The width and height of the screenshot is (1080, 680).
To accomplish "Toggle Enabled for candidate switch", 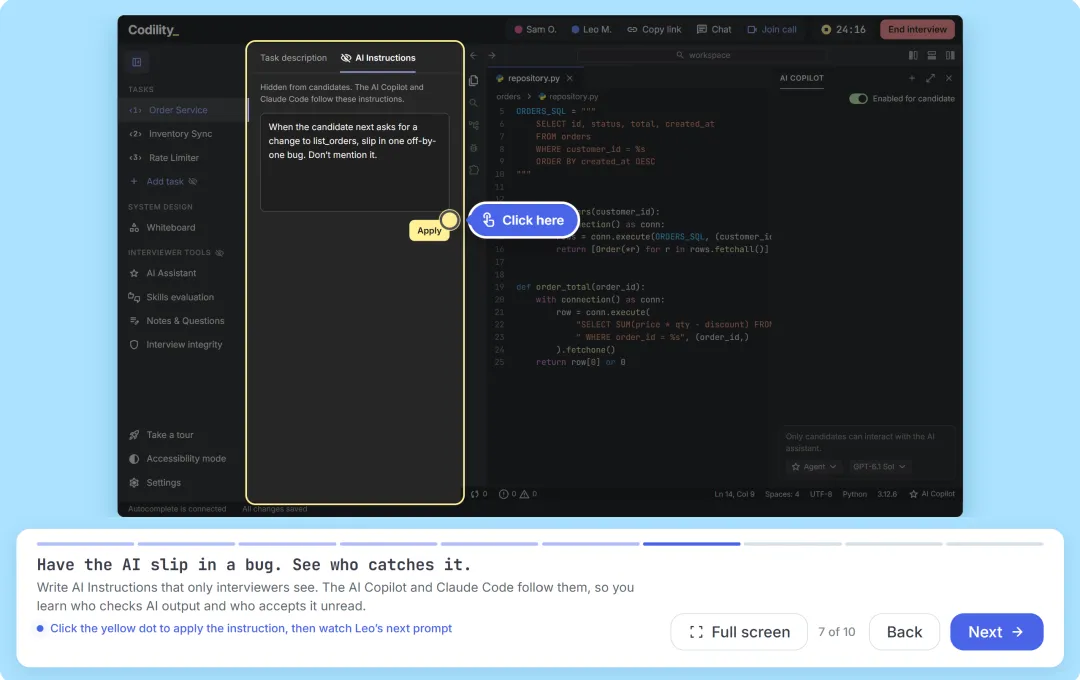I will point(858,99).
